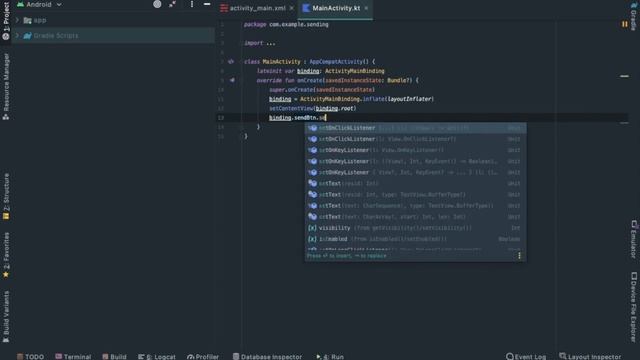Click the collapse all arrows icon

pos(173,4)
